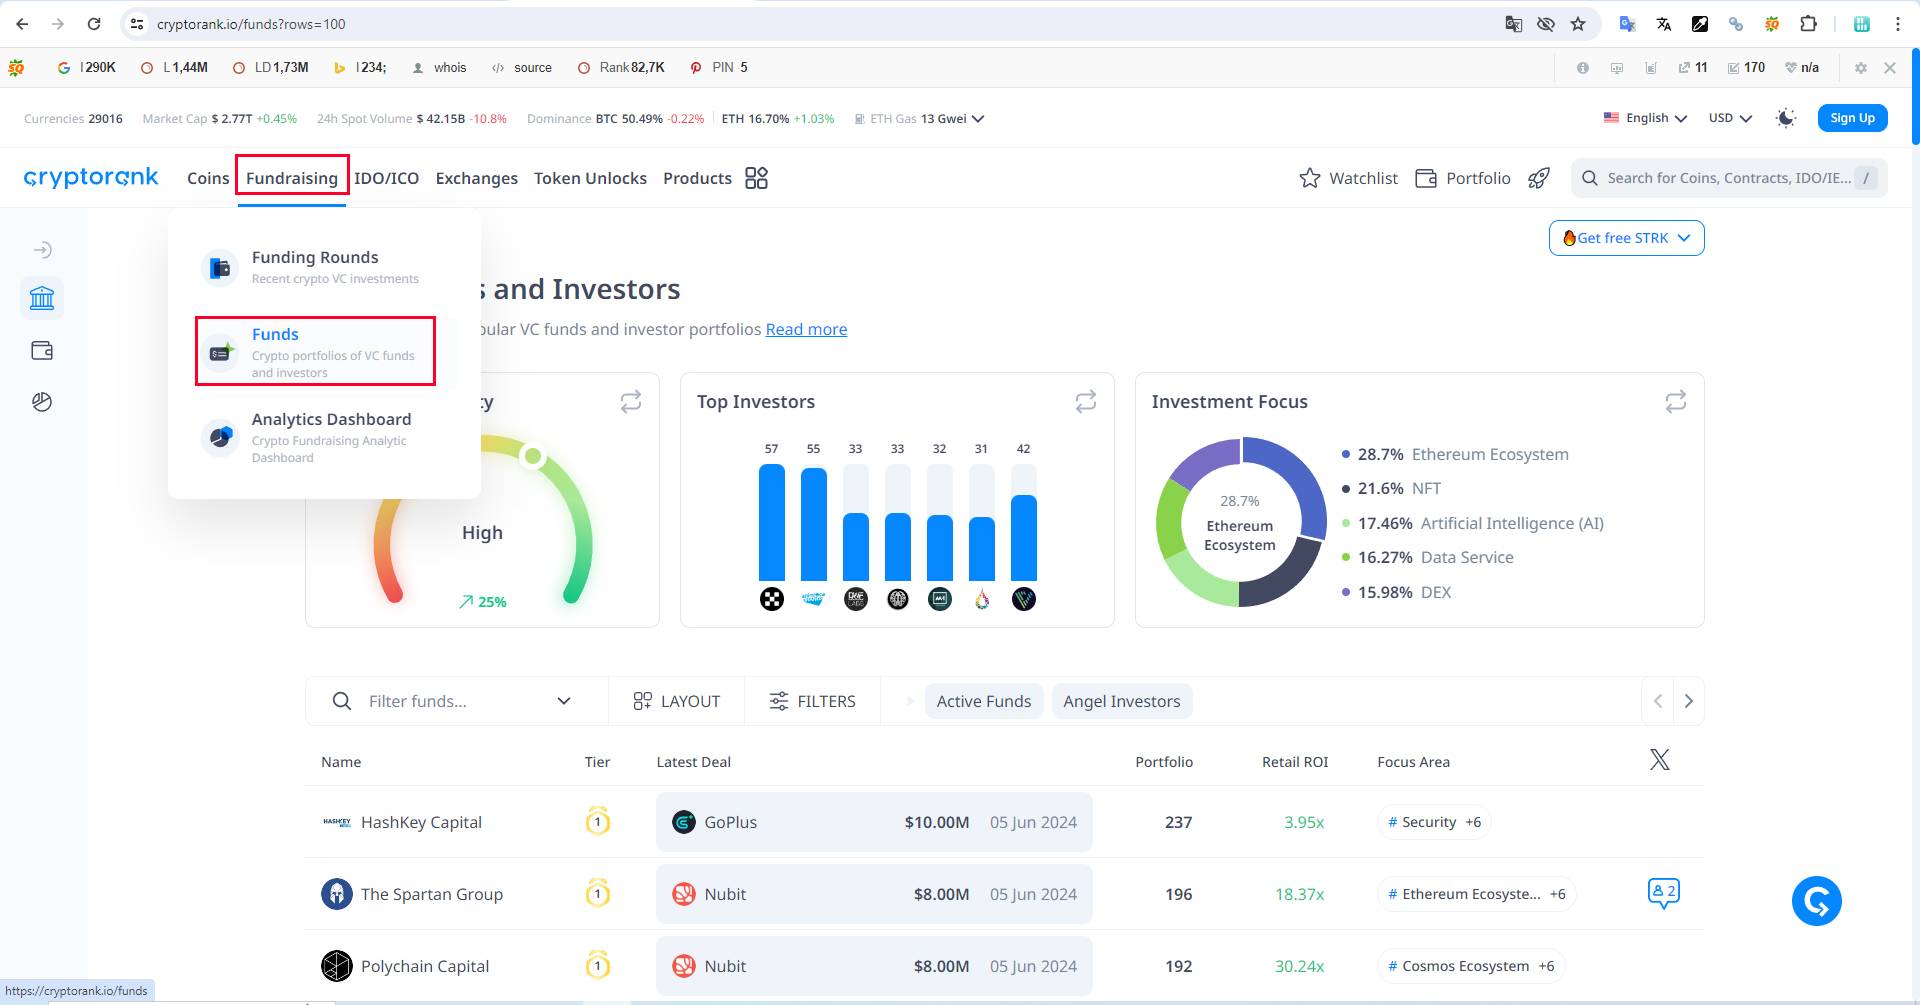Switch the Investment Focus widget view
The height and width of the screenshot is (1005, 1920).
coord(1676,401)
